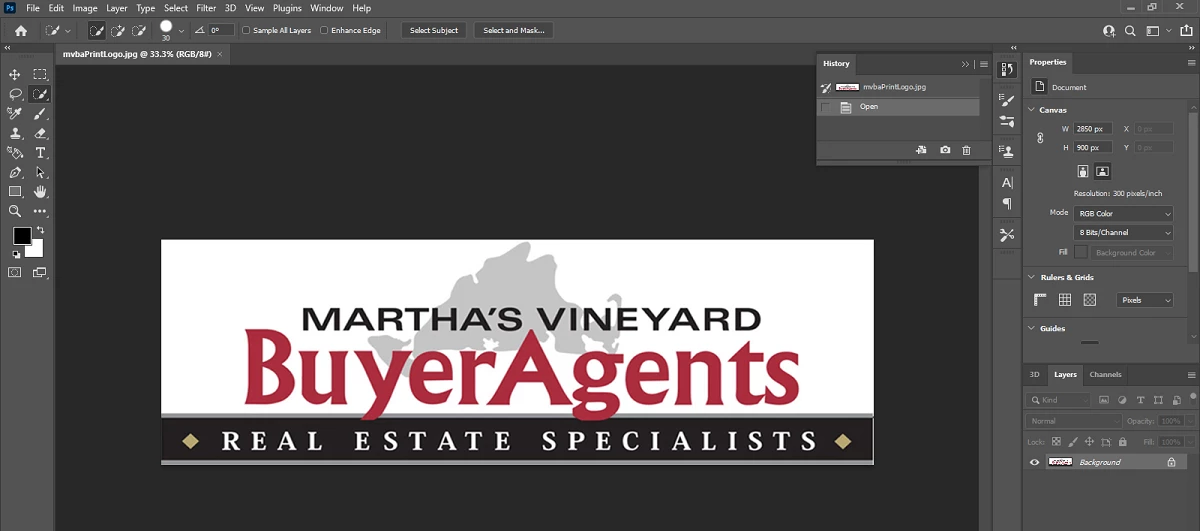This screenshot has width=1200, height=531.
Task: Select the Eyedropper tool
Action: pos(15,114)
